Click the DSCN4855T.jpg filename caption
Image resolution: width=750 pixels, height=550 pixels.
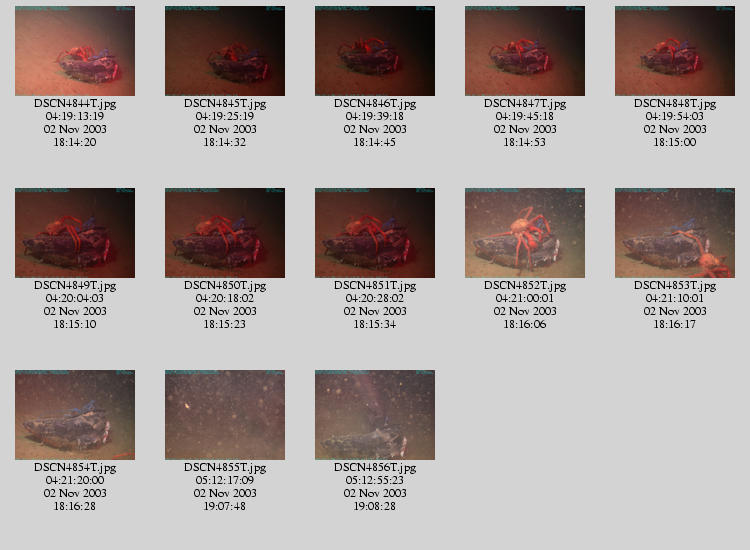coord(225,468)
